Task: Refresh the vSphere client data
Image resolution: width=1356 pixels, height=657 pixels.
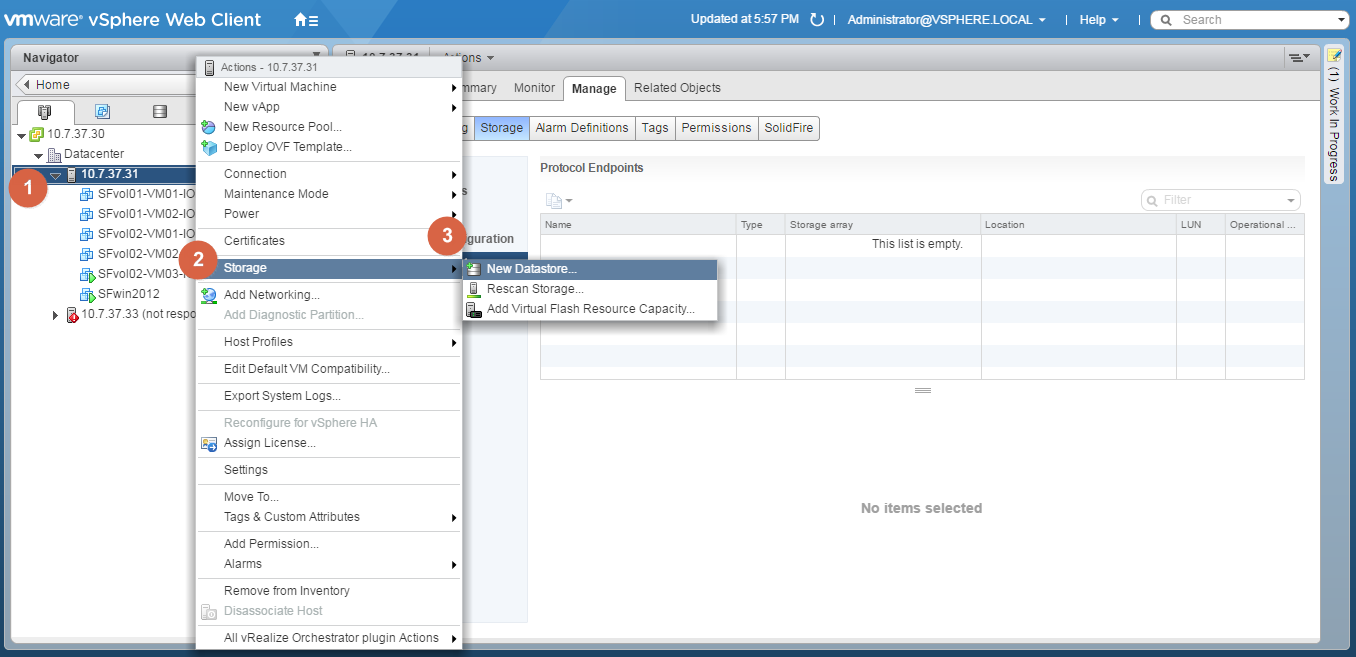Action: [x=817, y=20]
